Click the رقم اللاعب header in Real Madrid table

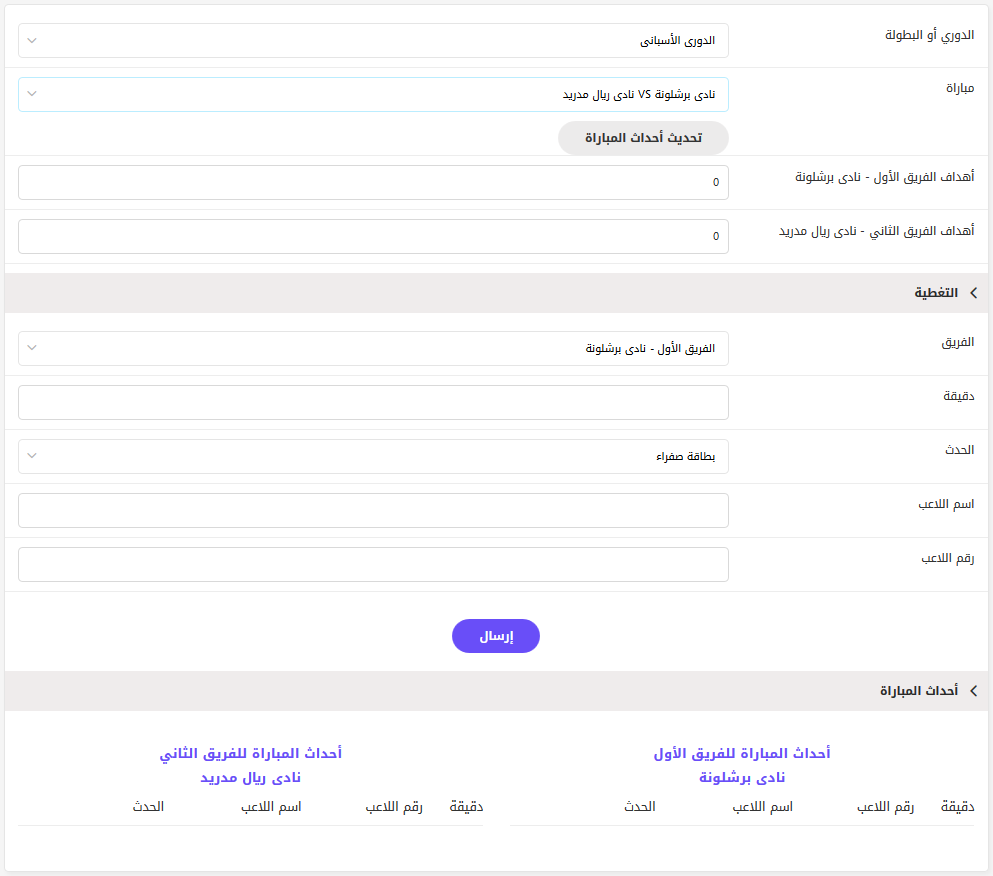pyautogui.click(x=394, y=806)
